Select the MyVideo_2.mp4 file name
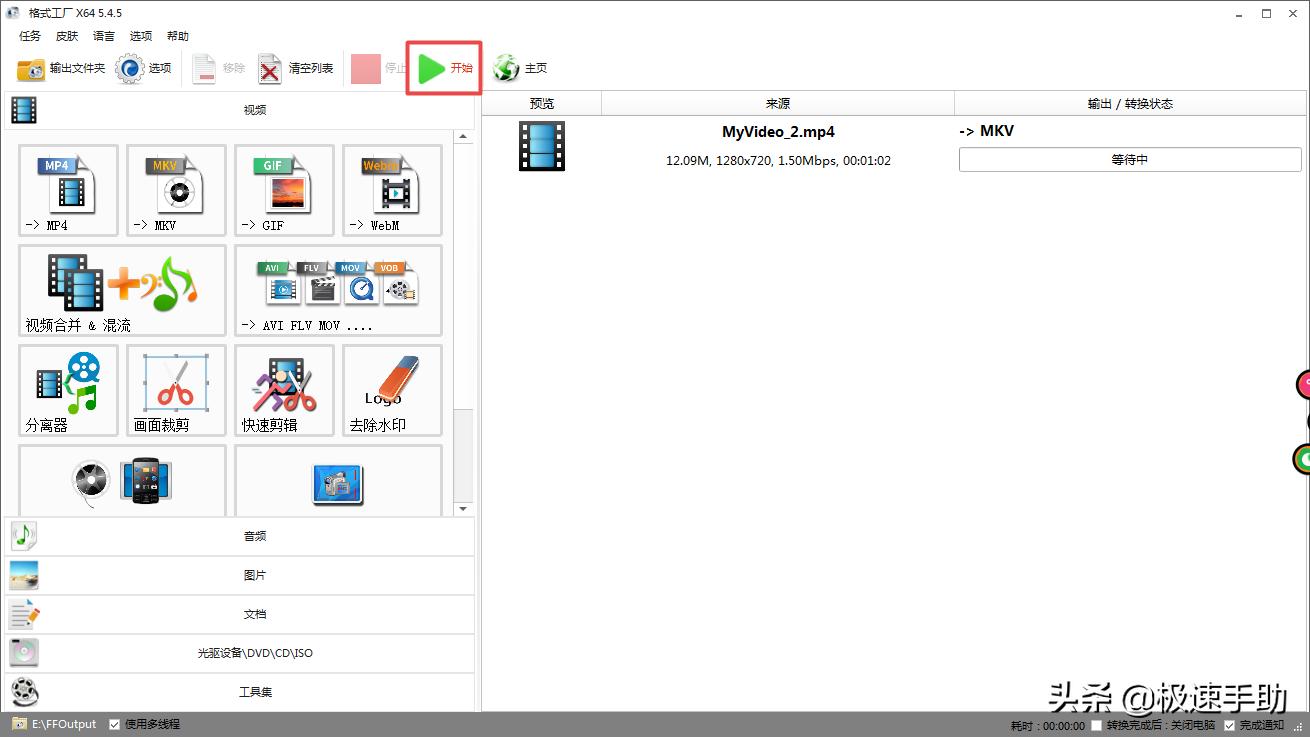The height and width of the screenshot is (737, 1310). tap(778, 131)
